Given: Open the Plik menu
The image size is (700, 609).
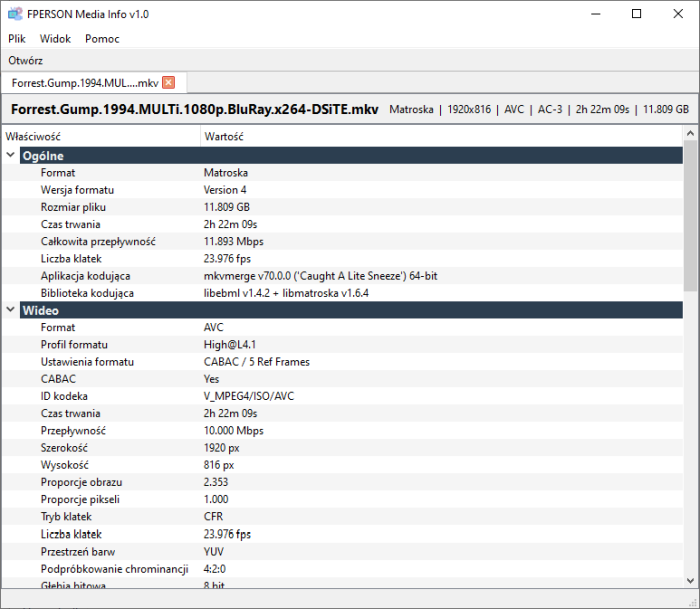Looking at the screenshot, I should (x=17, y=39).
